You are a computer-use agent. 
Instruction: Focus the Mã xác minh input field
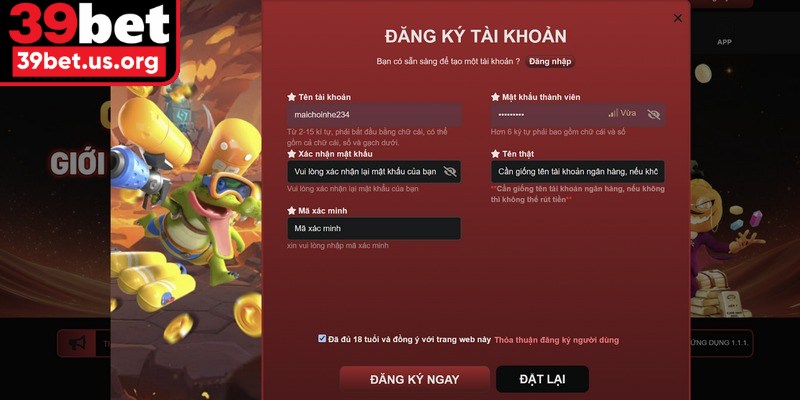point(374,229)
